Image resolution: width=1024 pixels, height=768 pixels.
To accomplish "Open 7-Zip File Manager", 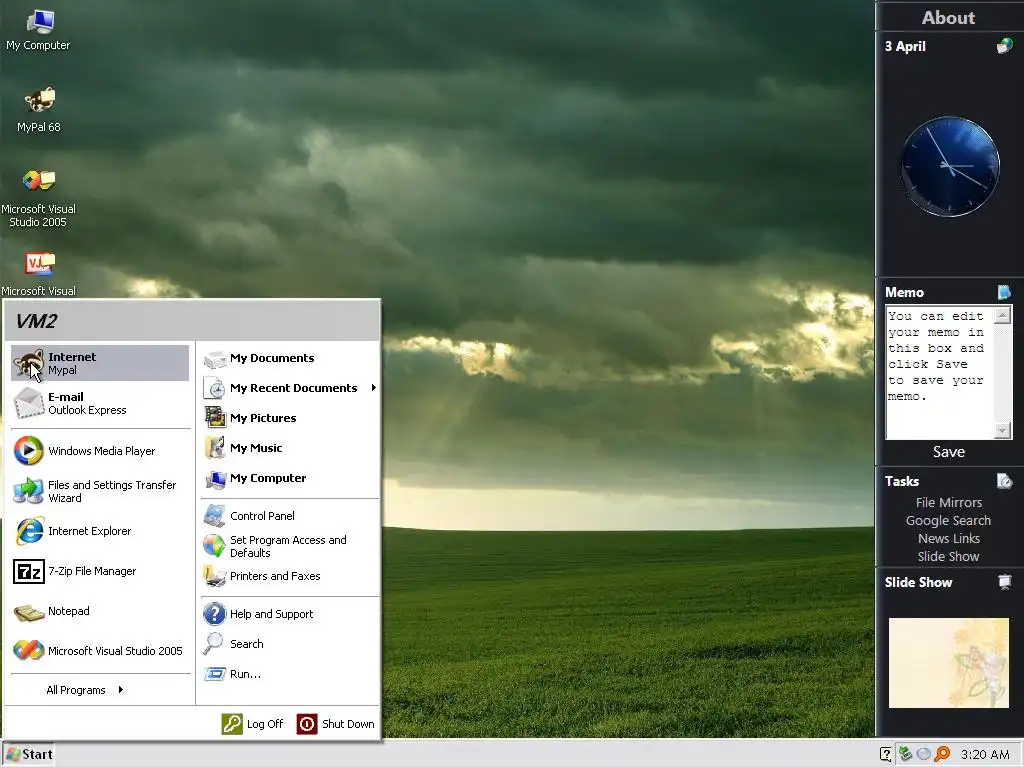I will [x=100, y=571].
